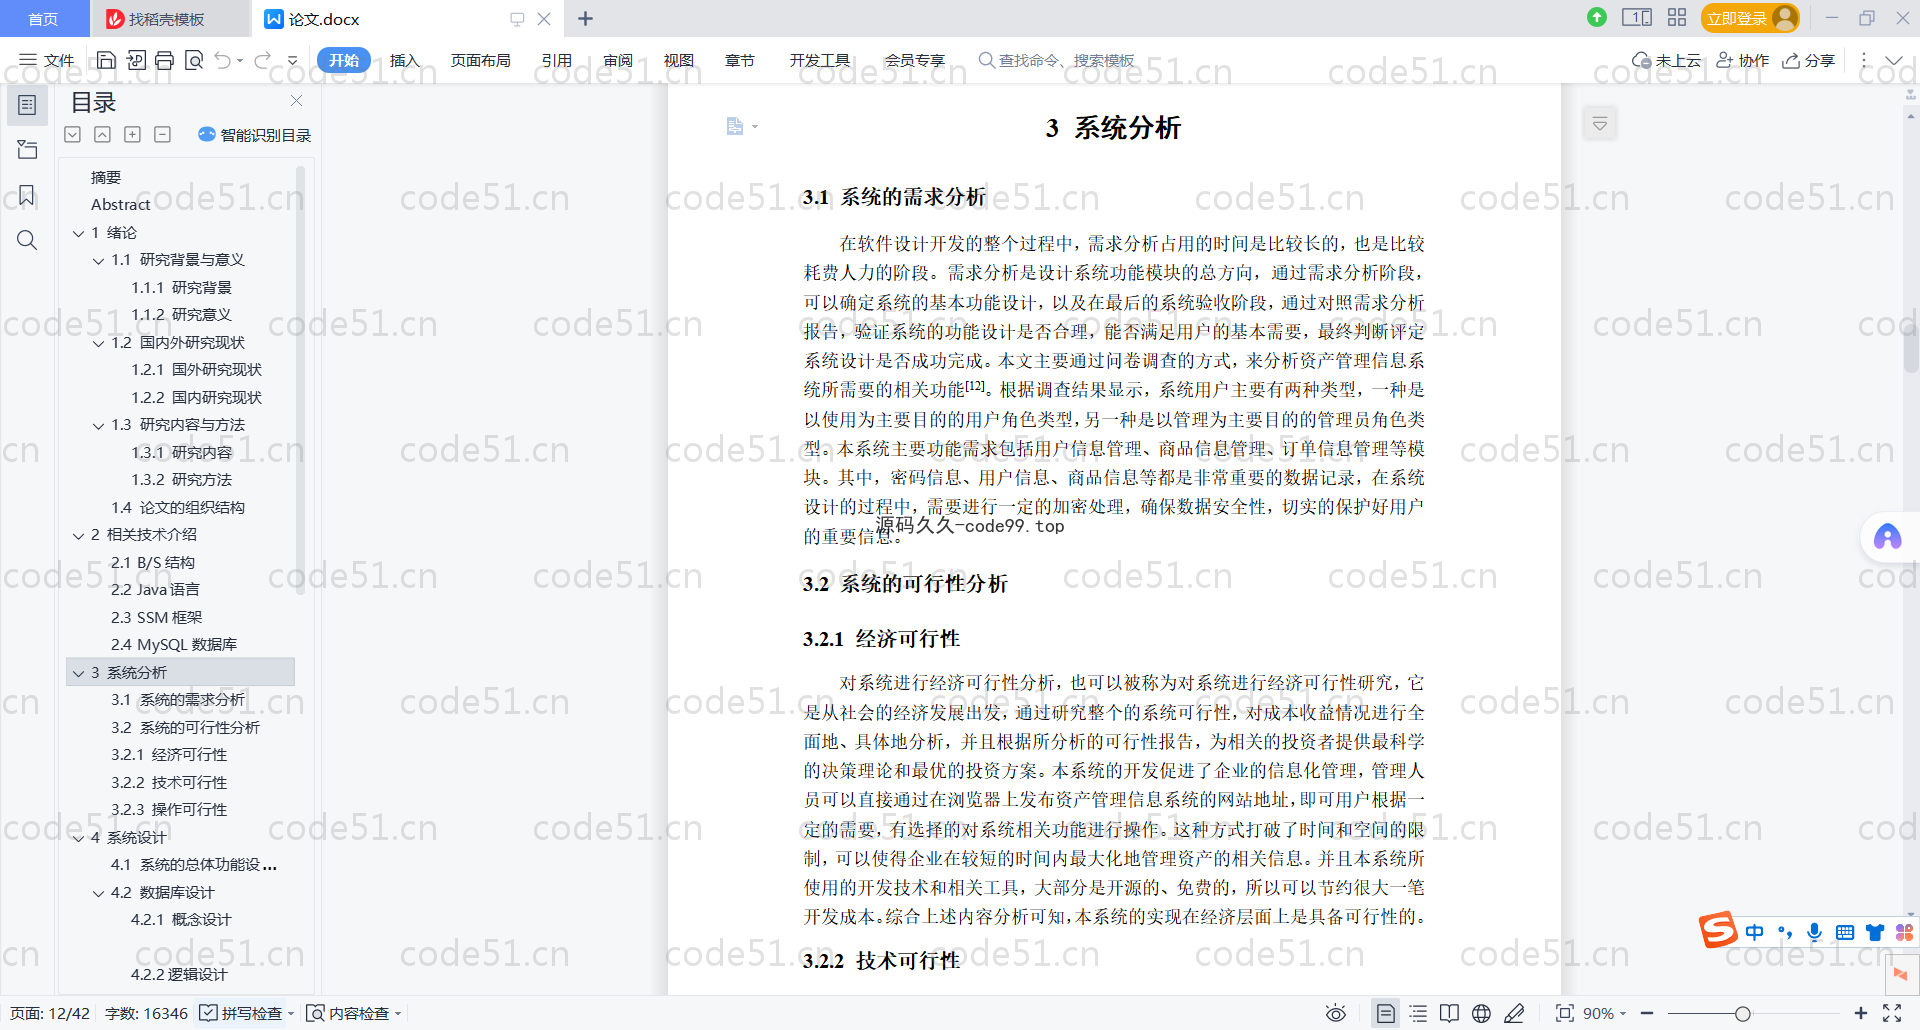Click the document page icon near heading

[x=735, y=126]
